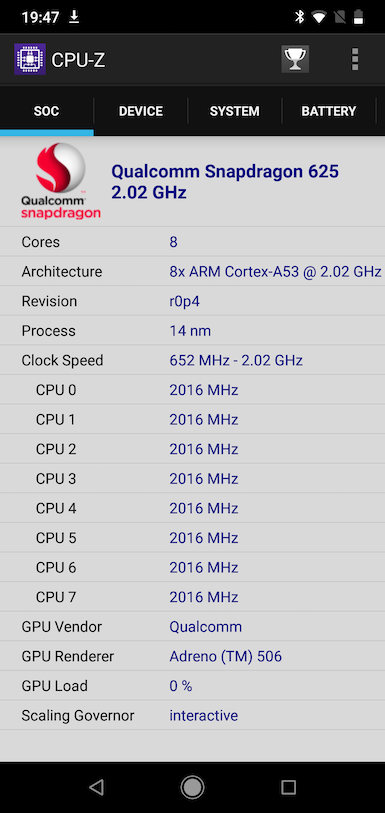This screenshot has height=813, width=385.
Task: Tap the Clock Speed row
Action: coord(192,360)
